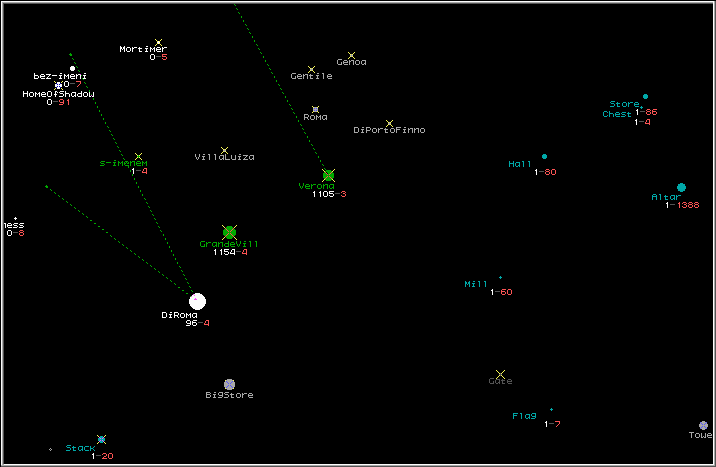
Task: Click the bez-imeni white planet dot
Action: (x=72, y=68)
